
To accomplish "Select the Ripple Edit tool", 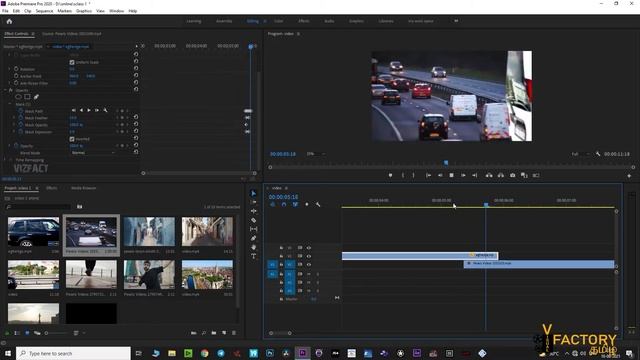I will pyautogui.click(x=253, y=211).
